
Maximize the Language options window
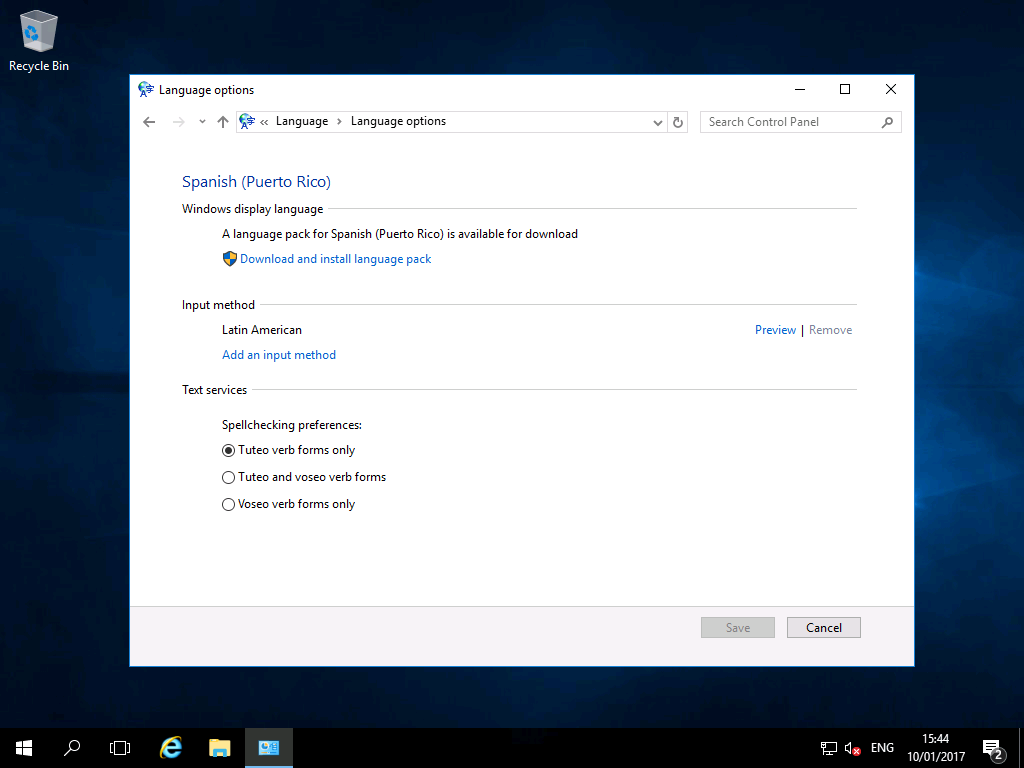[x=845, y=89]
